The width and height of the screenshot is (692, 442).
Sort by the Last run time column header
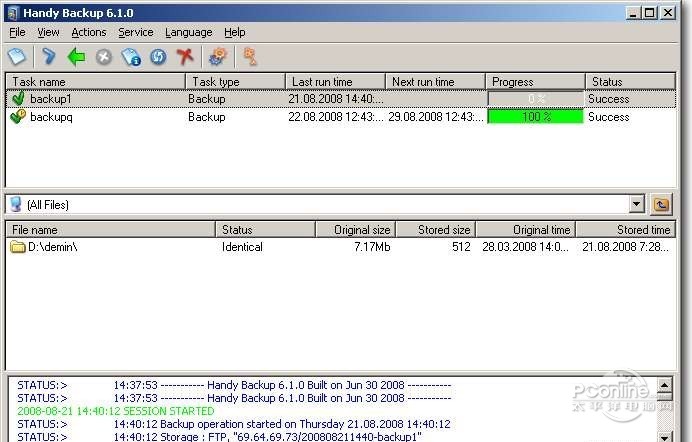[x=335, y=82]
